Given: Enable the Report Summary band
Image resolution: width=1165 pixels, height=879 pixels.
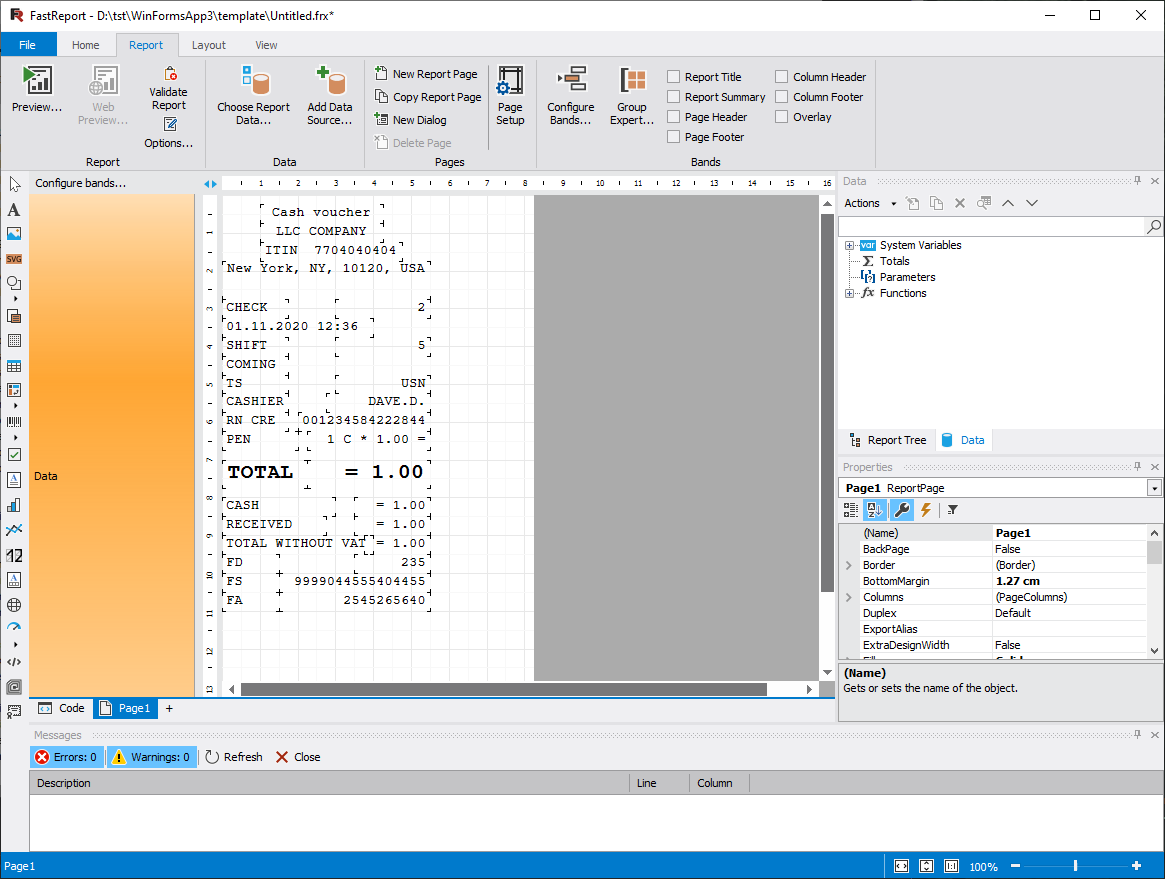Looking at the screenshot, I should tap(674, 97).
